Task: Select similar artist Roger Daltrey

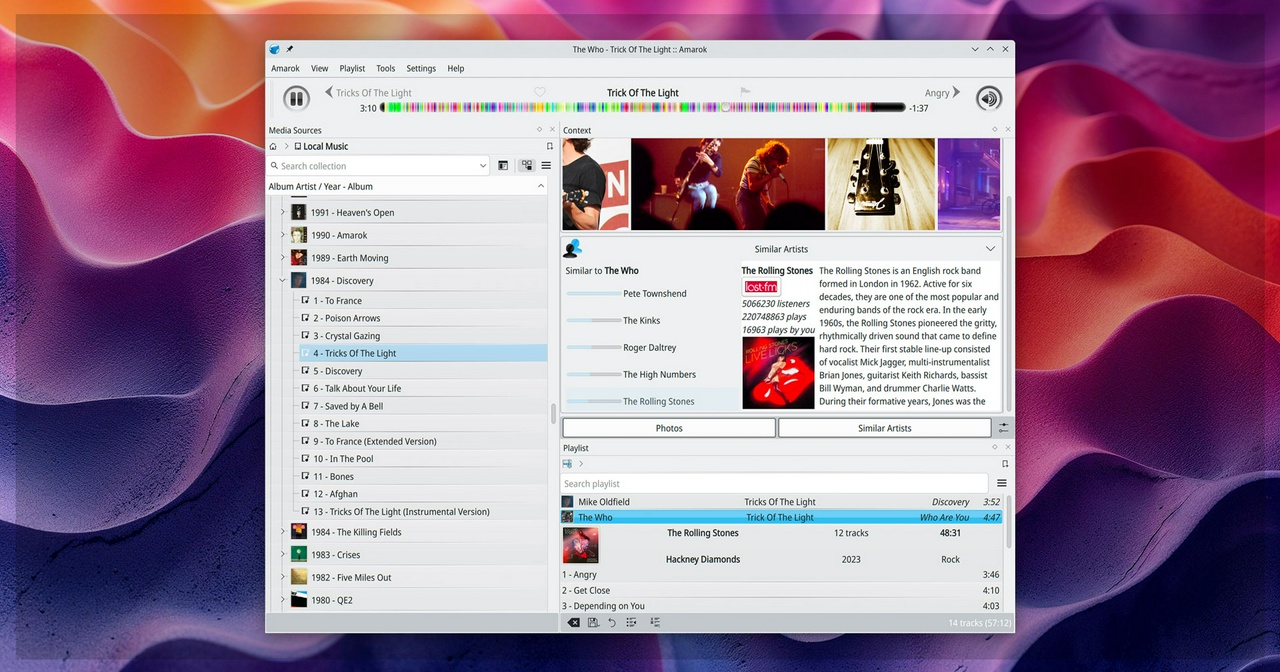Action: tap(651, 348)
